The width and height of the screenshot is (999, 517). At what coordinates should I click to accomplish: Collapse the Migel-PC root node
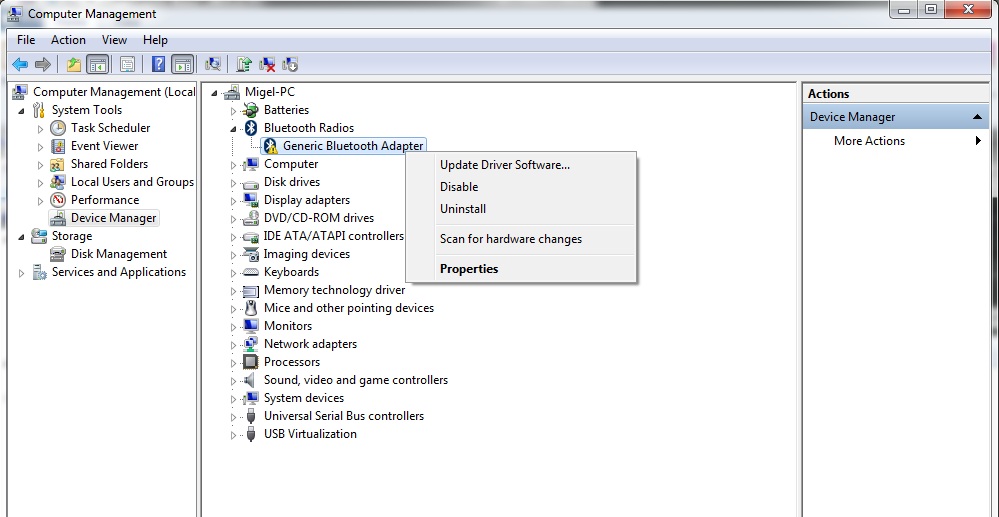[215, 93]
